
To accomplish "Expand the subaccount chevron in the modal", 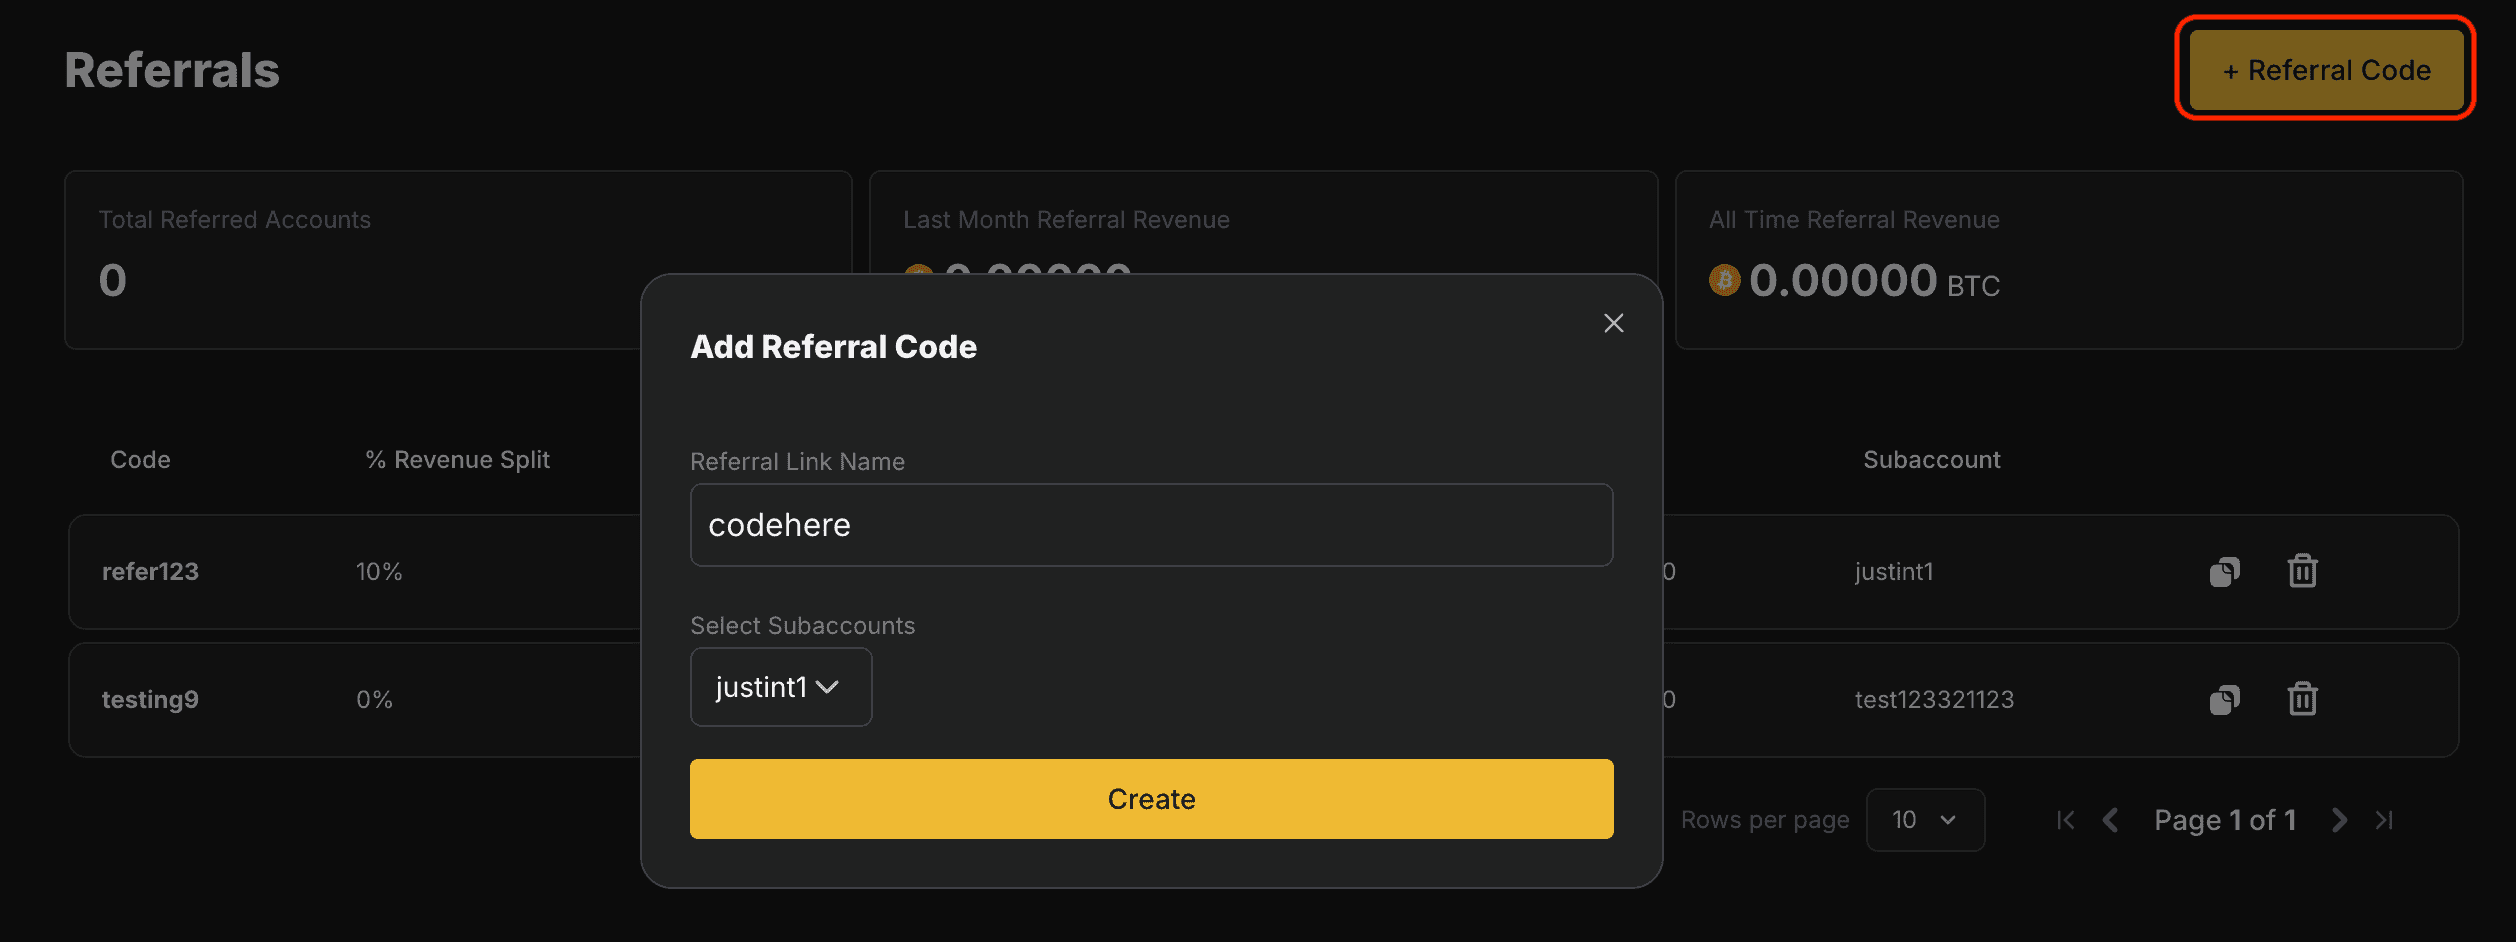I will coord(829,687).
